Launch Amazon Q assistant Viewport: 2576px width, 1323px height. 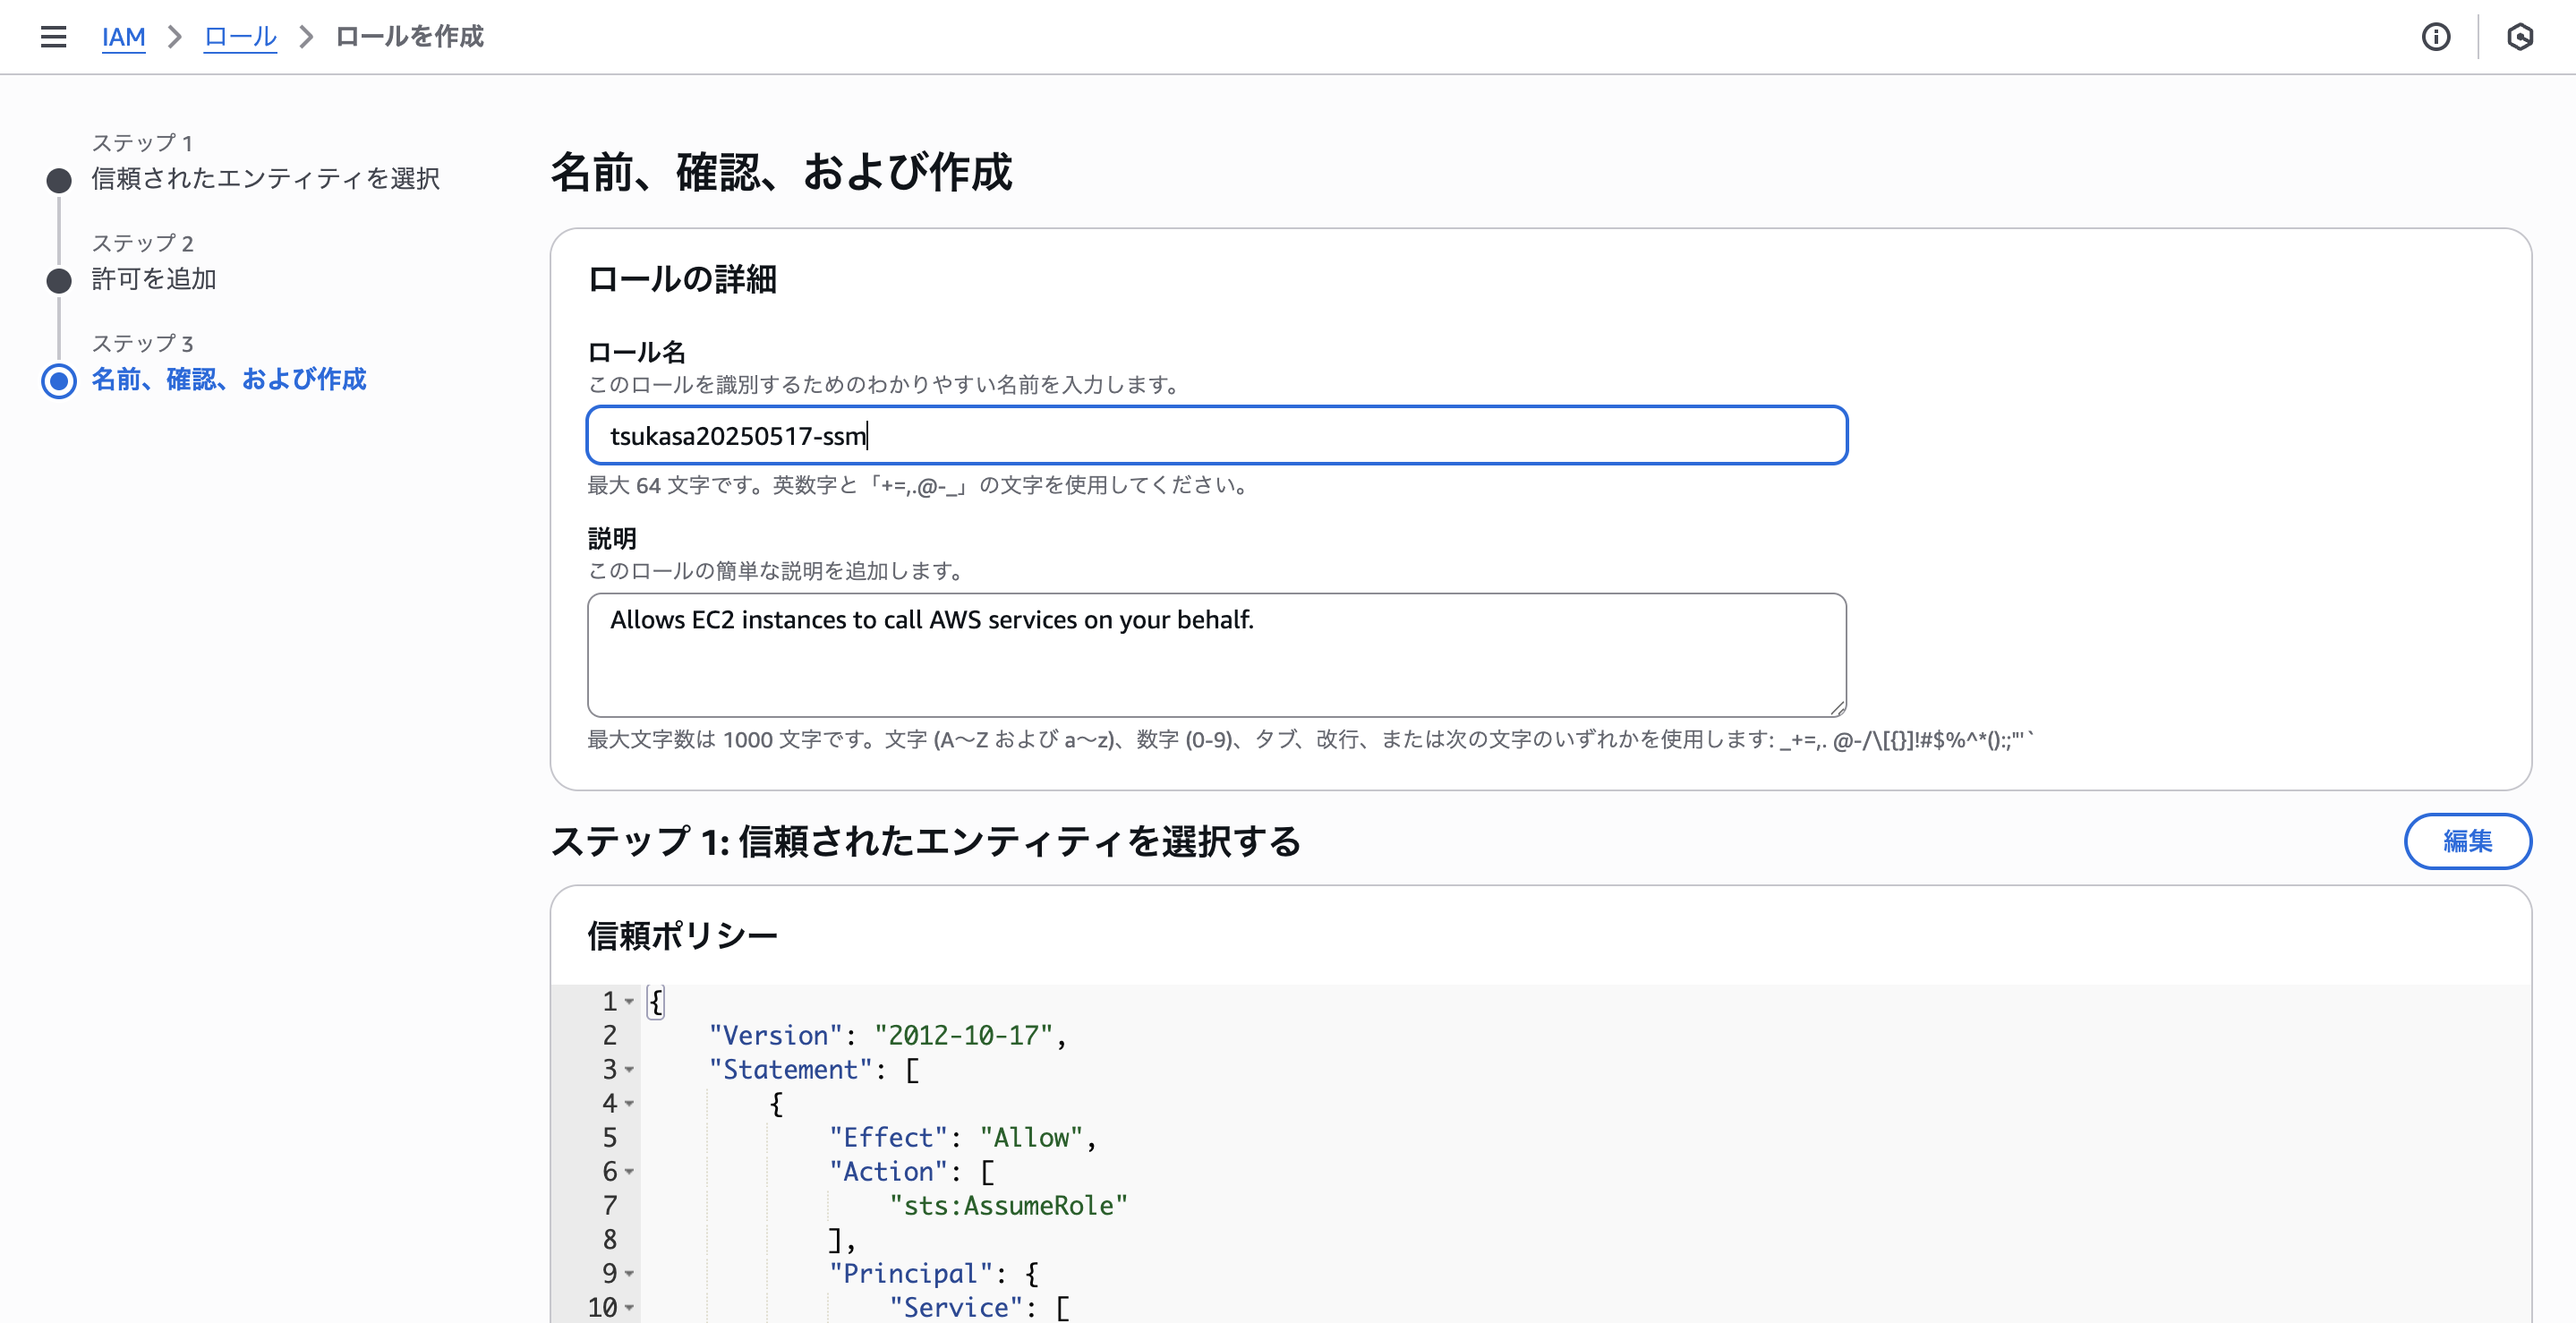2520,36
